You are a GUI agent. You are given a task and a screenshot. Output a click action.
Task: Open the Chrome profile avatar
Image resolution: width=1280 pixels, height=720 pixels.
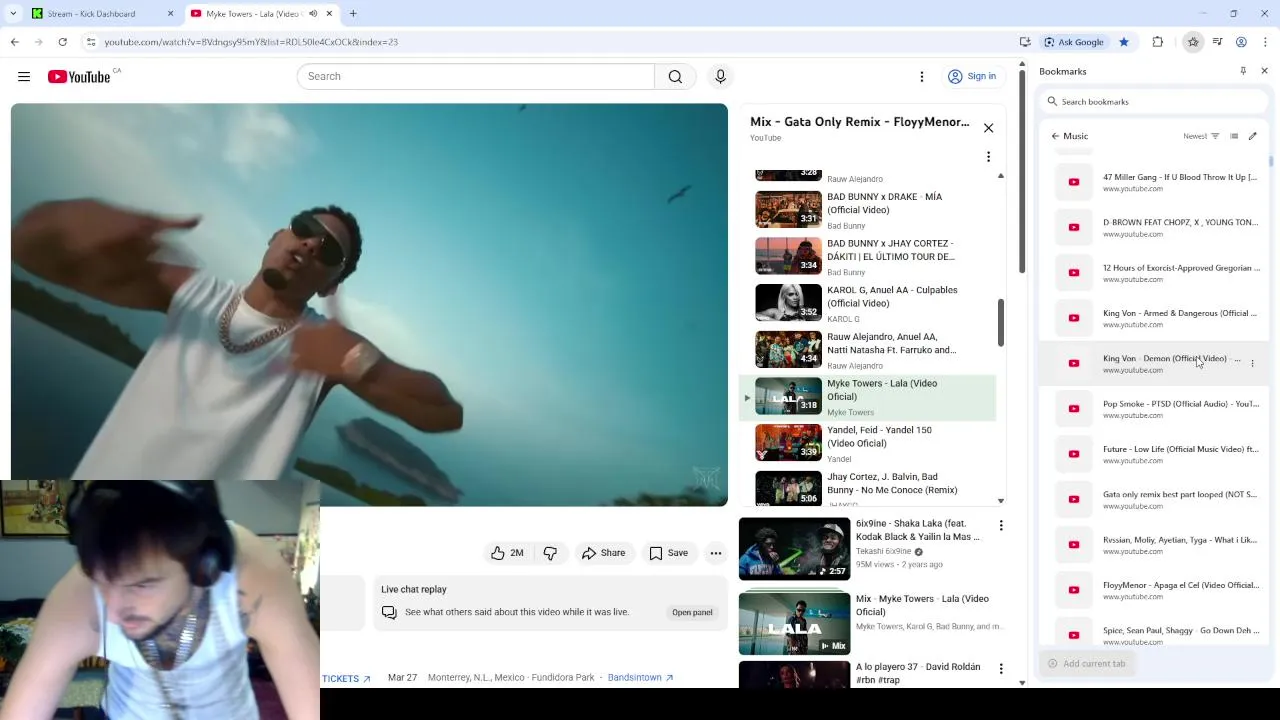[x=1241, y=42]
